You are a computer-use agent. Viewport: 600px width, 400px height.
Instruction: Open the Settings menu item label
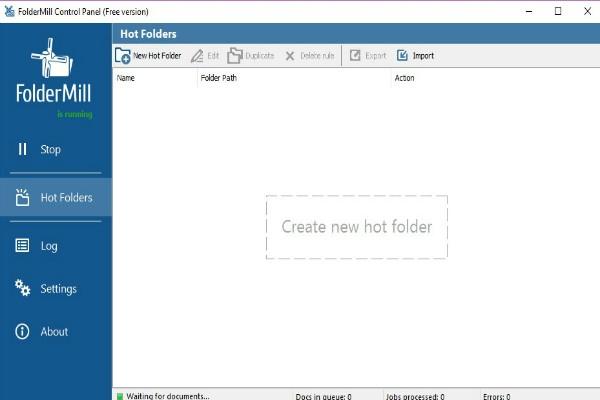click(59, 289)
